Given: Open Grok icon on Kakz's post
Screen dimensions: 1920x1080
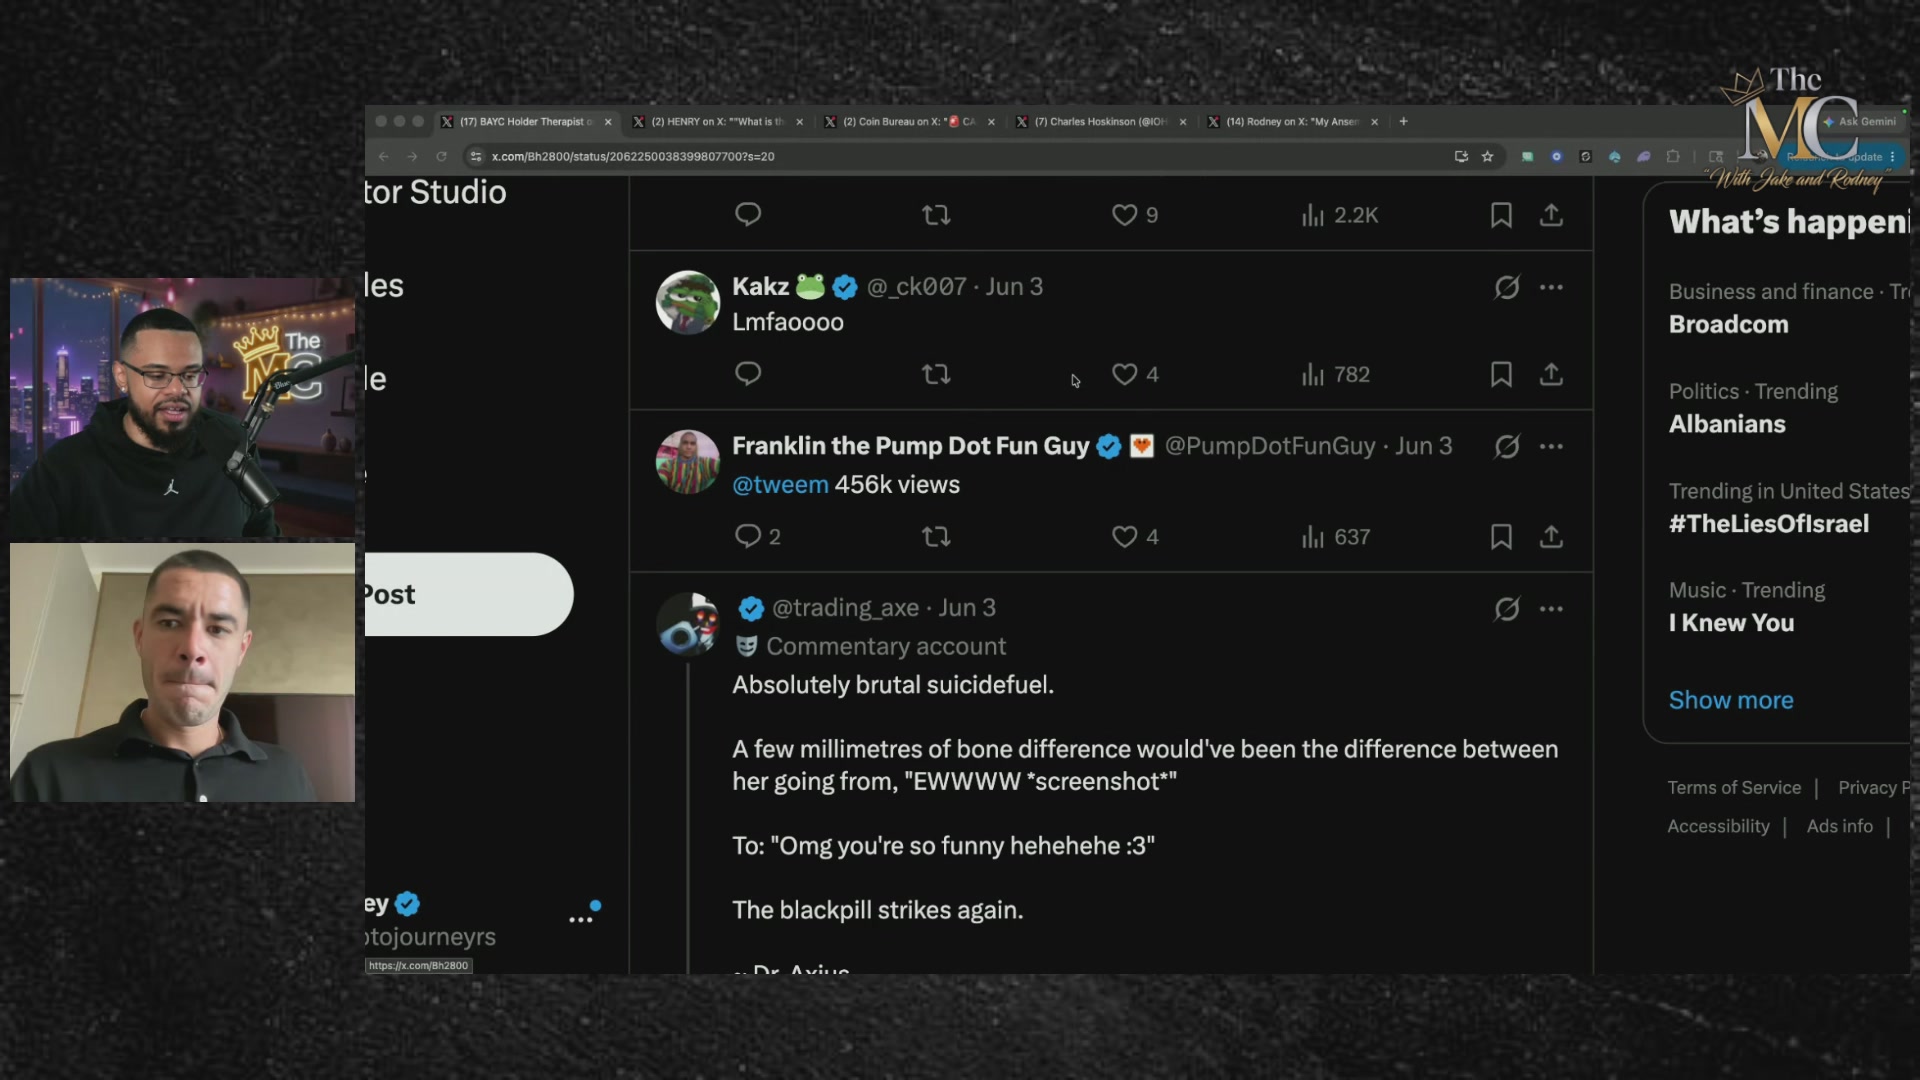Looking at the screenshot, I should click(x=1507, y=287).
